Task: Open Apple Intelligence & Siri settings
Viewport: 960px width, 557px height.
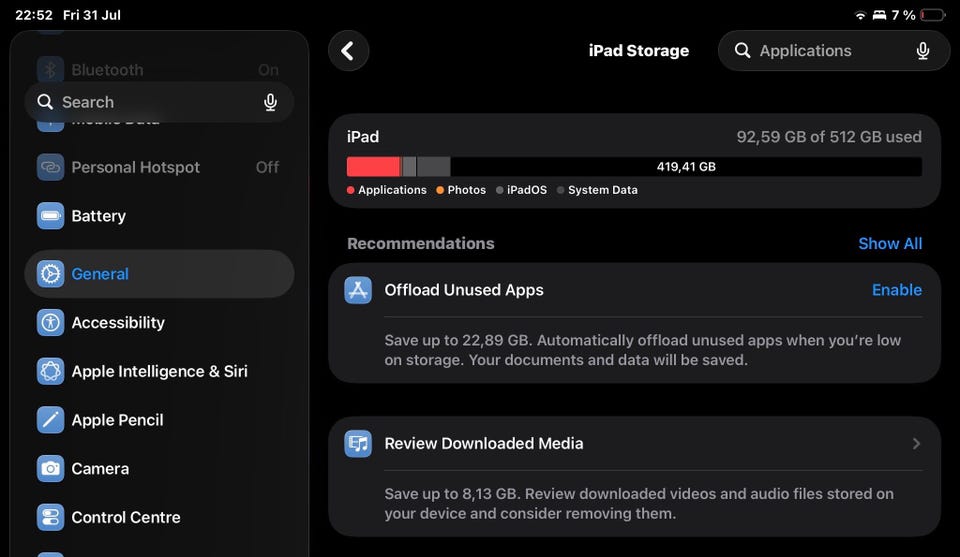Action: click(x=159, y=372)
